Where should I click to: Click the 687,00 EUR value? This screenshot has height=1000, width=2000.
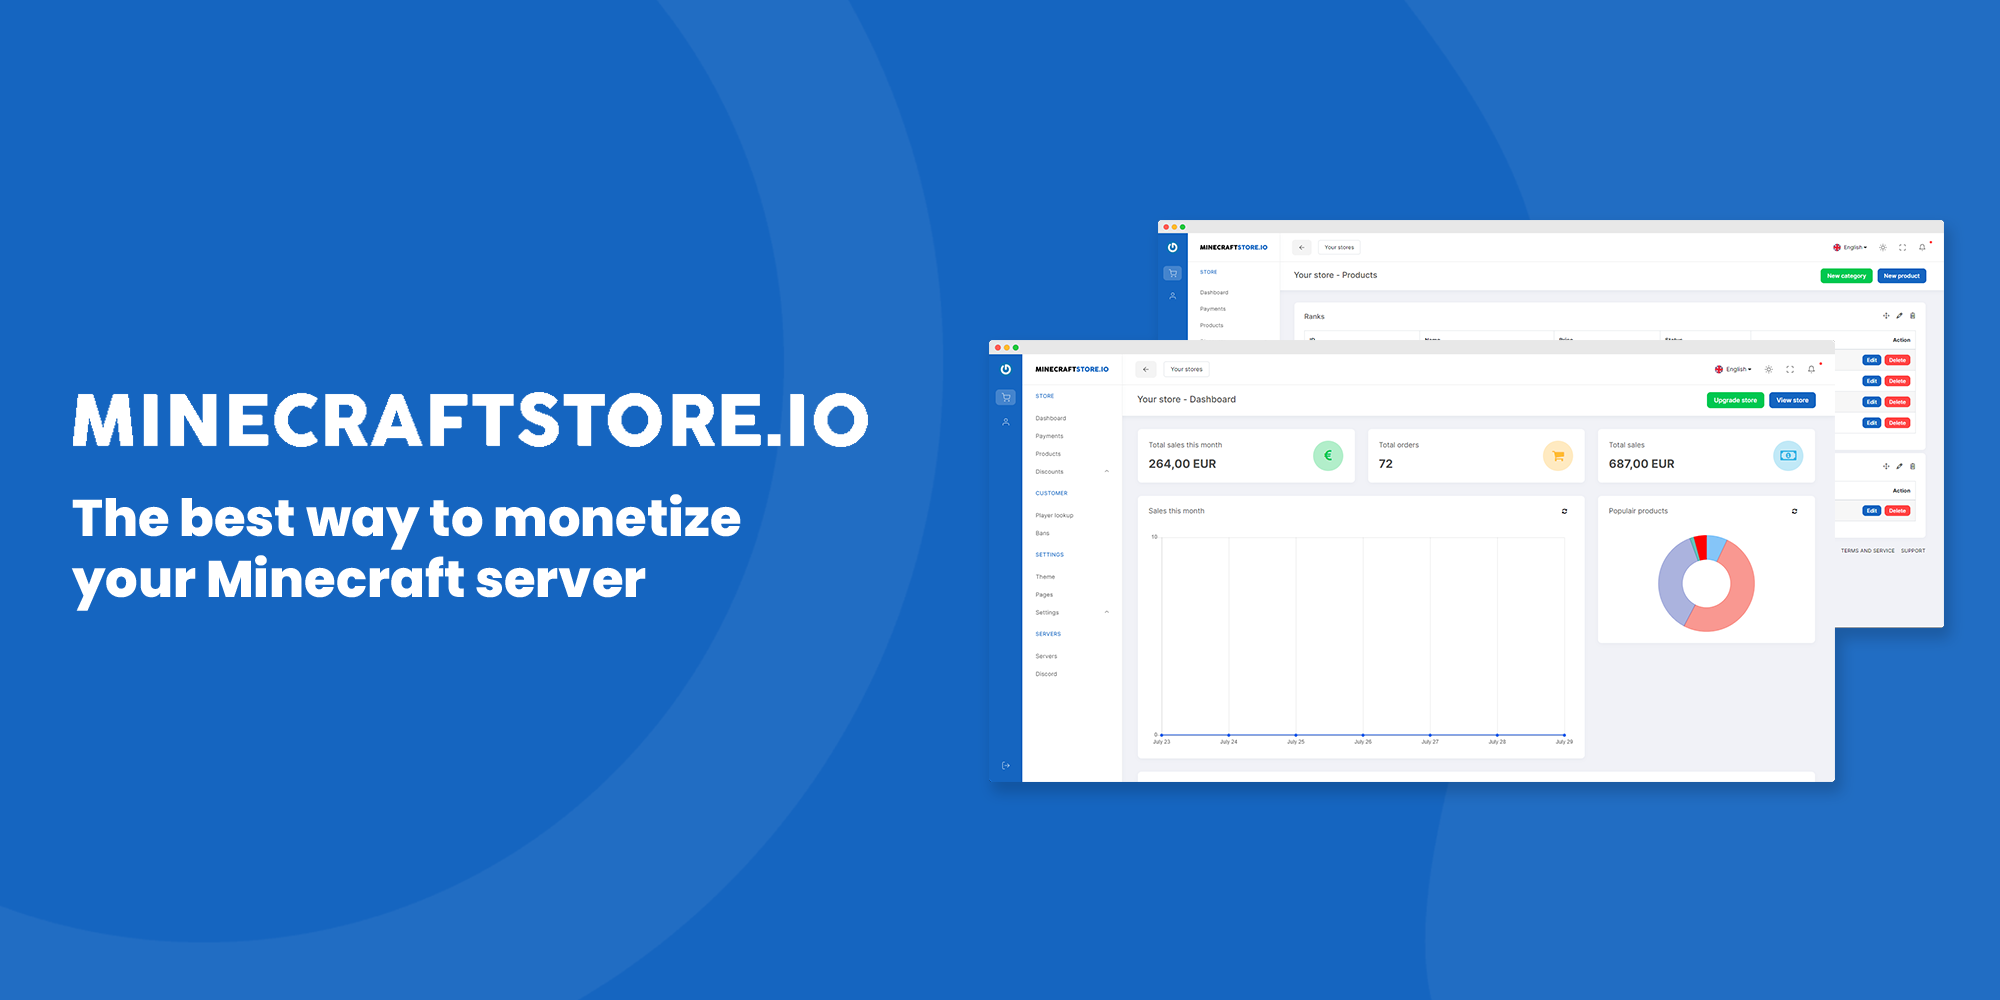(x=1641, y=464)
